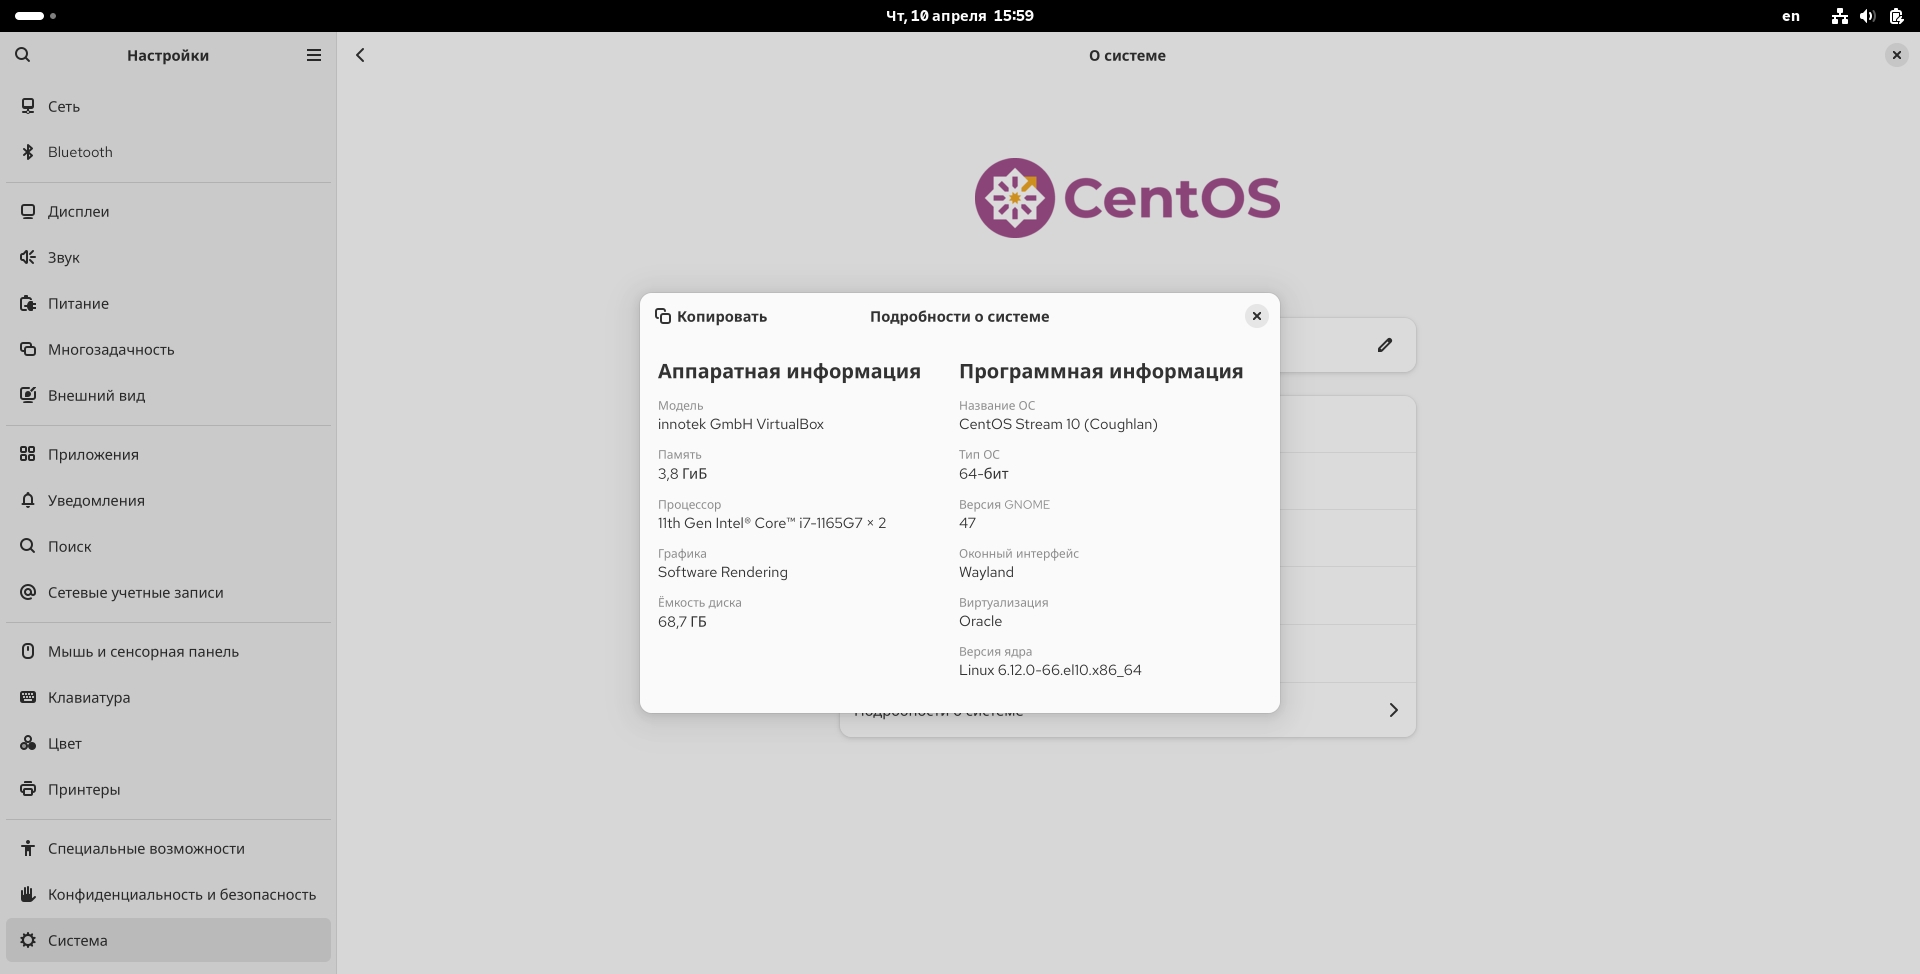The image size is (1920, 974).
Task: Select Внешний вид settings page
Action: pos(168,395)
